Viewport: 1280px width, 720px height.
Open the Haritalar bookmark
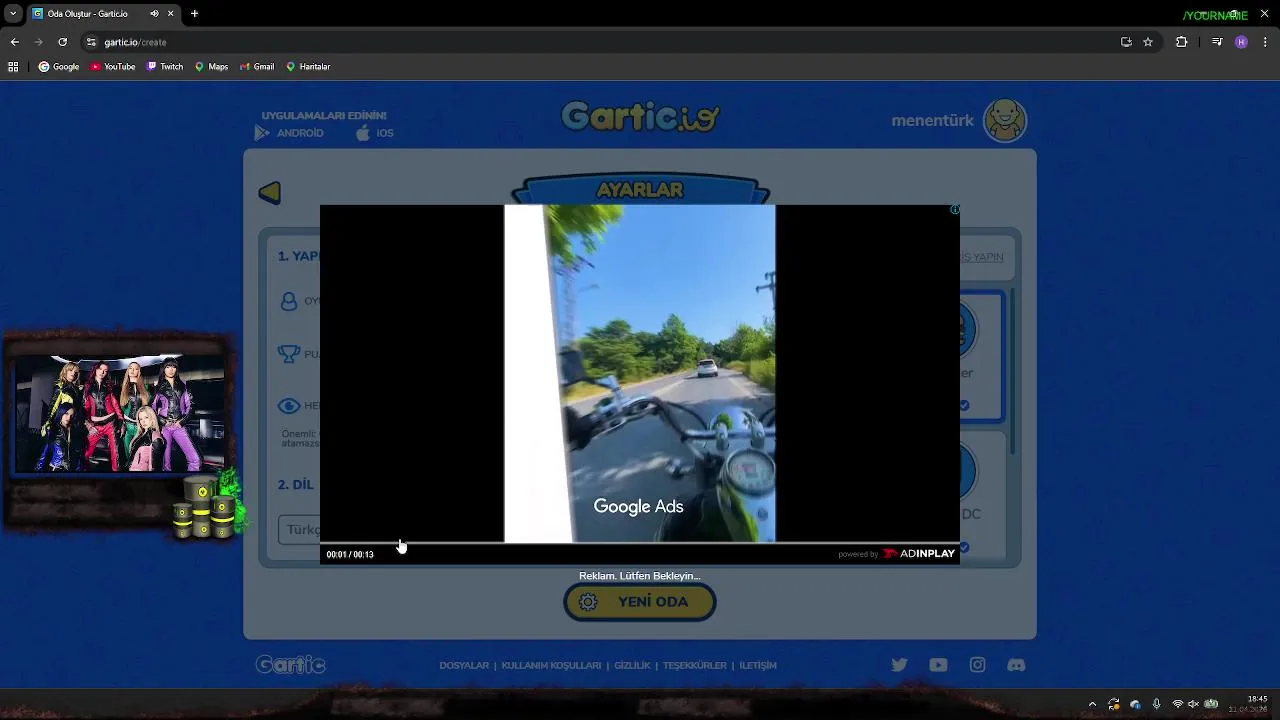[308, 67]
